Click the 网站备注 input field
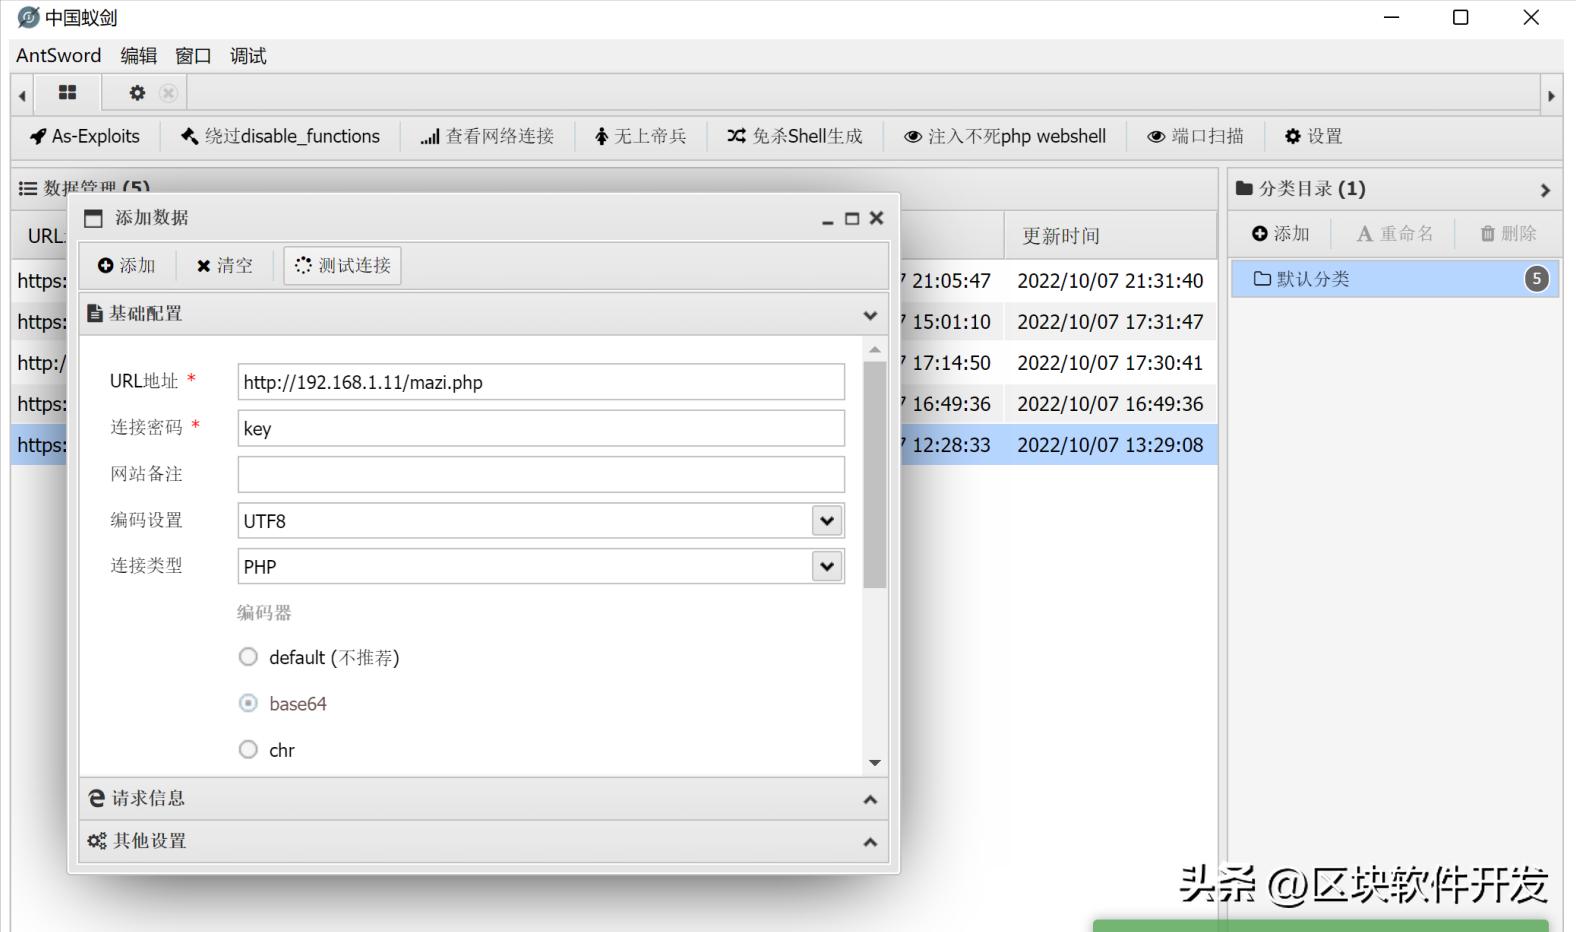This screenshot has width=1576, height=932. pyautogui.click(x=541, y=474)
